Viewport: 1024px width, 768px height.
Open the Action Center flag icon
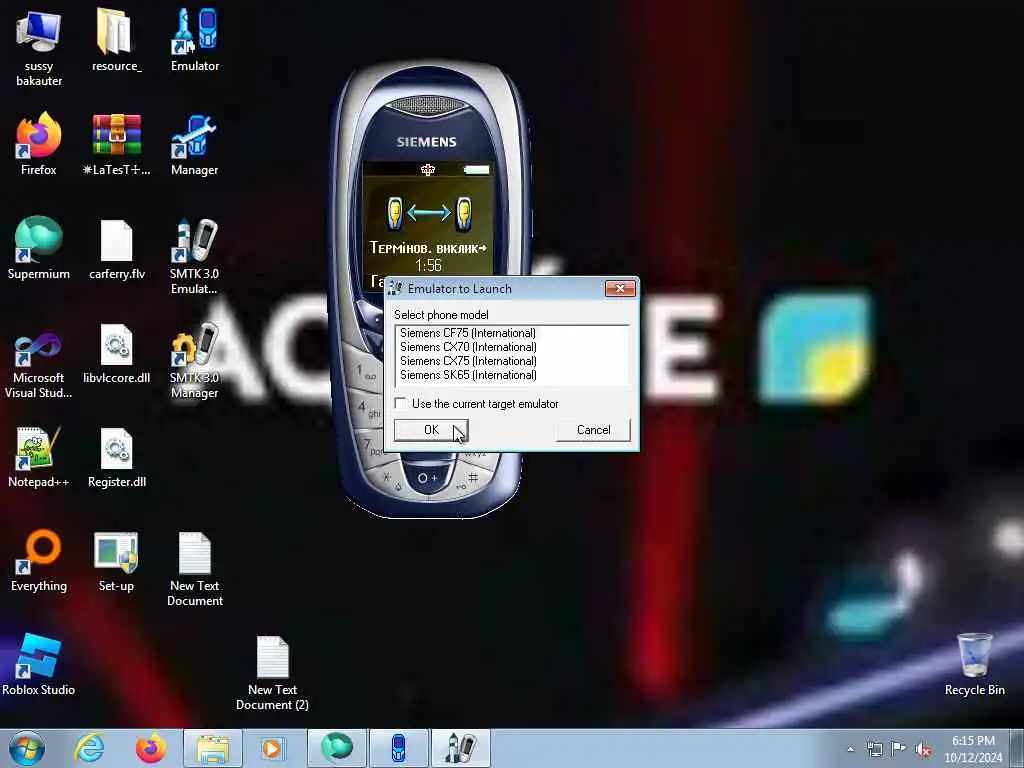pyautogui.click(x=899, y=749)
